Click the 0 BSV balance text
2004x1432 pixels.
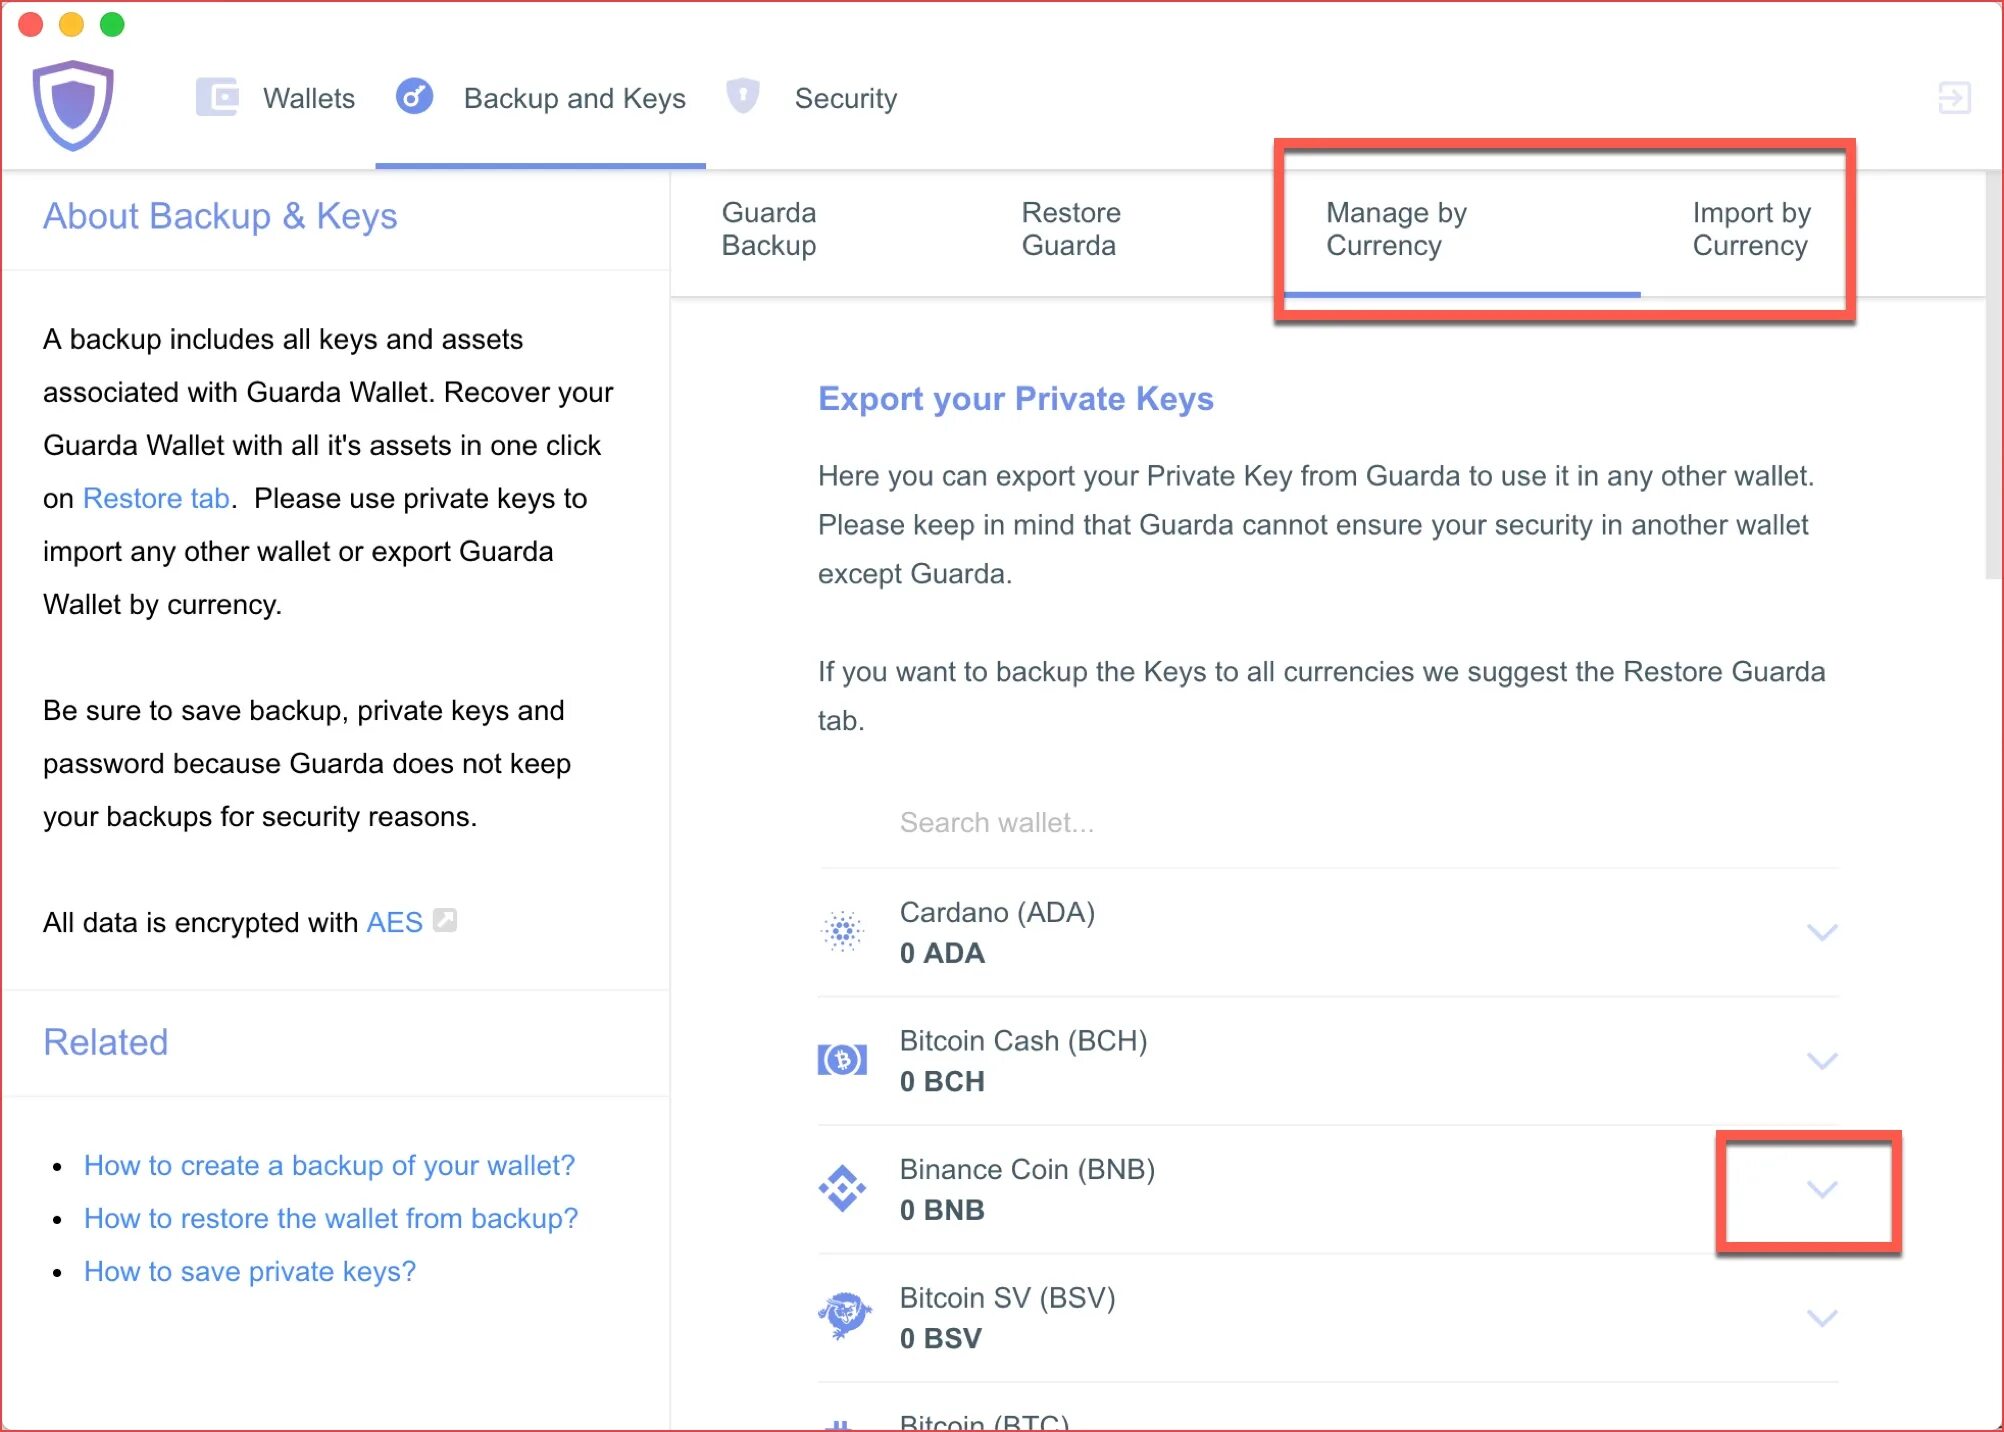940,1338
